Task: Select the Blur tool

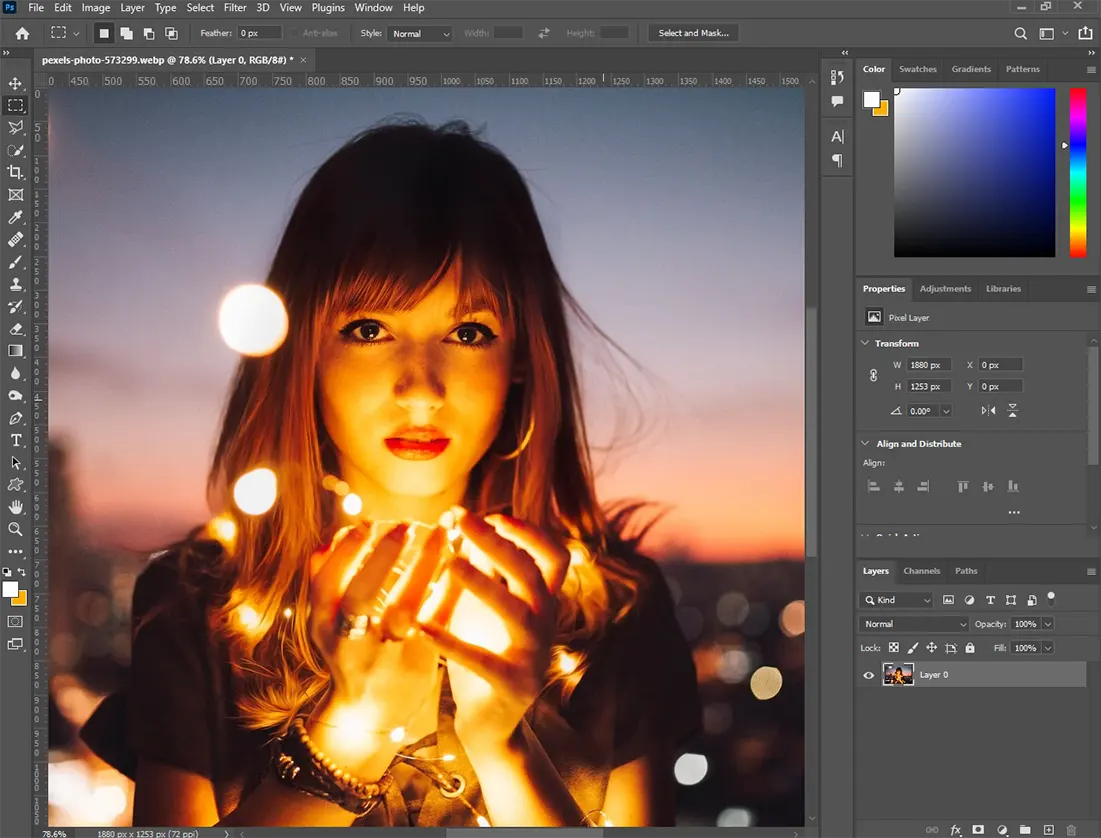Action: [x=15, y=373]
